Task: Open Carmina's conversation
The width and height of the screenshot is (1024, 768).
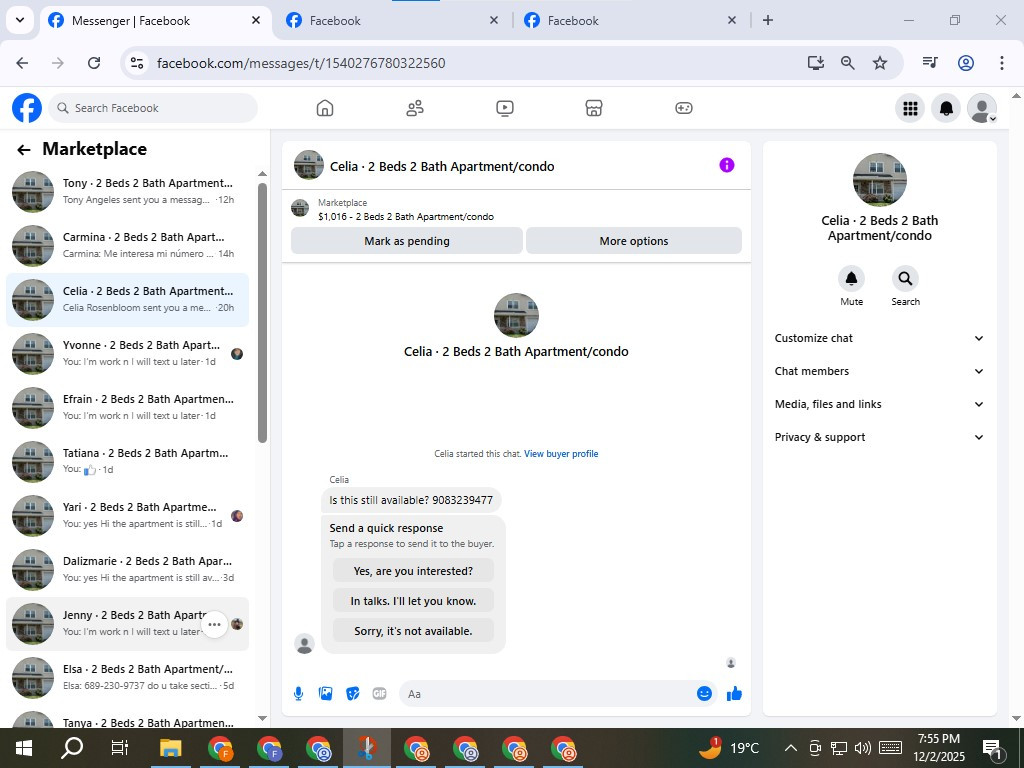Action: [x=127, y=246]
